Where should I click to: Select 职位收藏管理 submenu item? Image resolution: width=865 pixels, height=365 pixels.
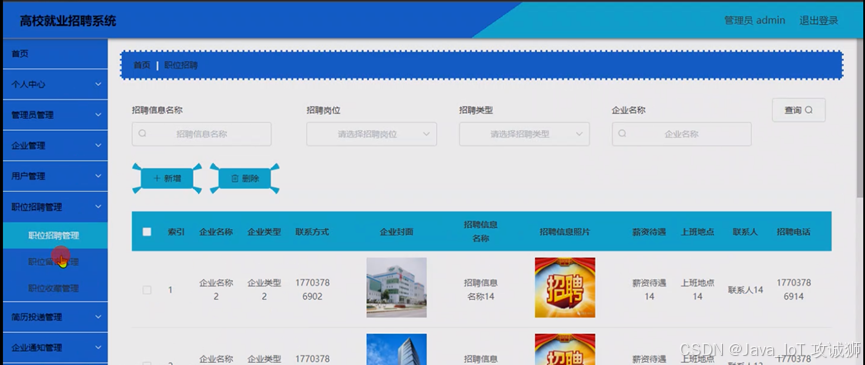point(55,288)
